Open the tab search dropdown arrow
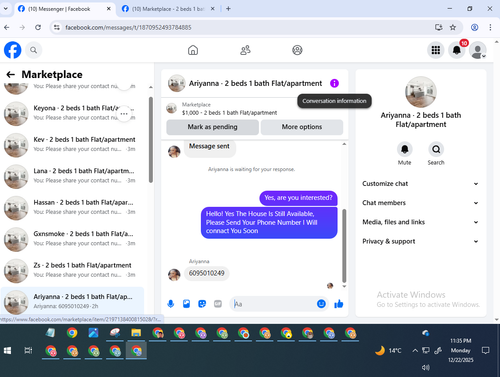Screen dimensions: 500x377 coord(6,9)
